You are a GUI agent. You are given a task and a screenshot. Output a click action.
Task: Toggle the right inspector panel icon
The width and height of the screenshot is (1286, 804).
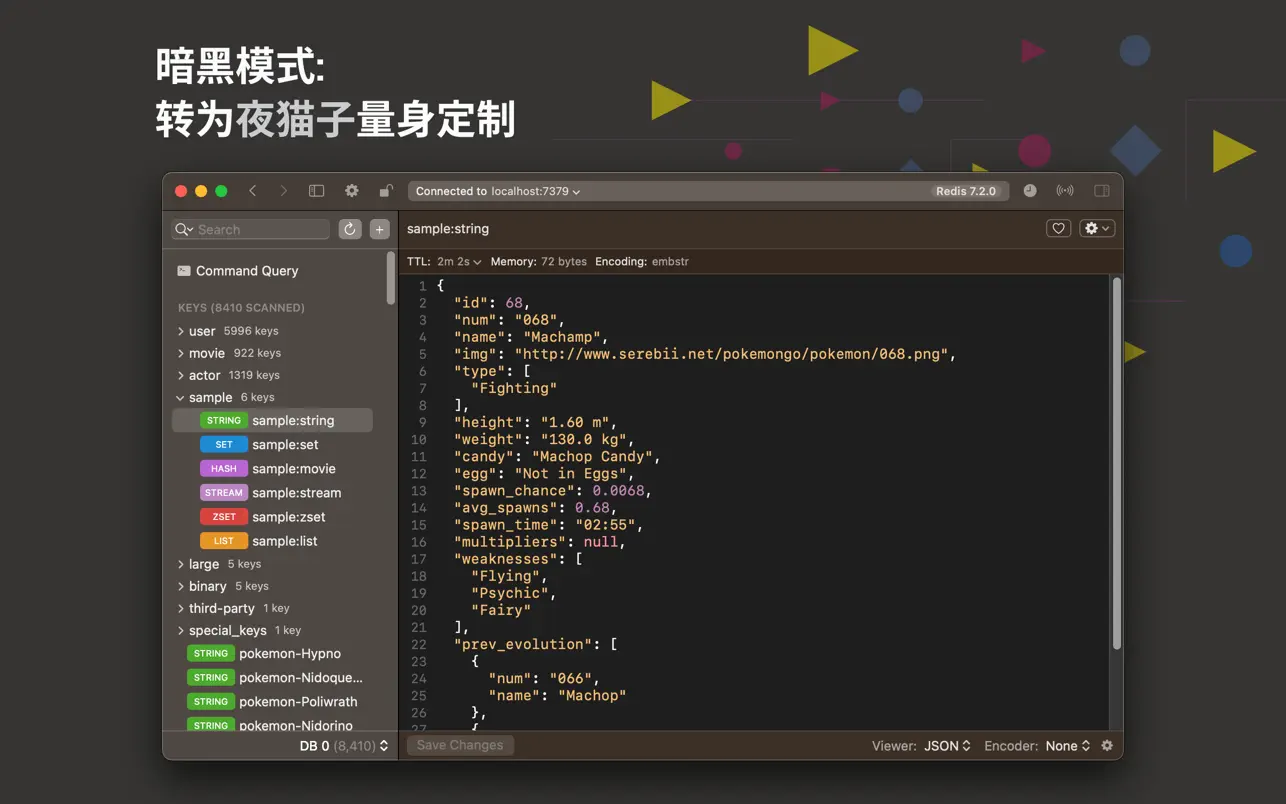pos(1102,191)
